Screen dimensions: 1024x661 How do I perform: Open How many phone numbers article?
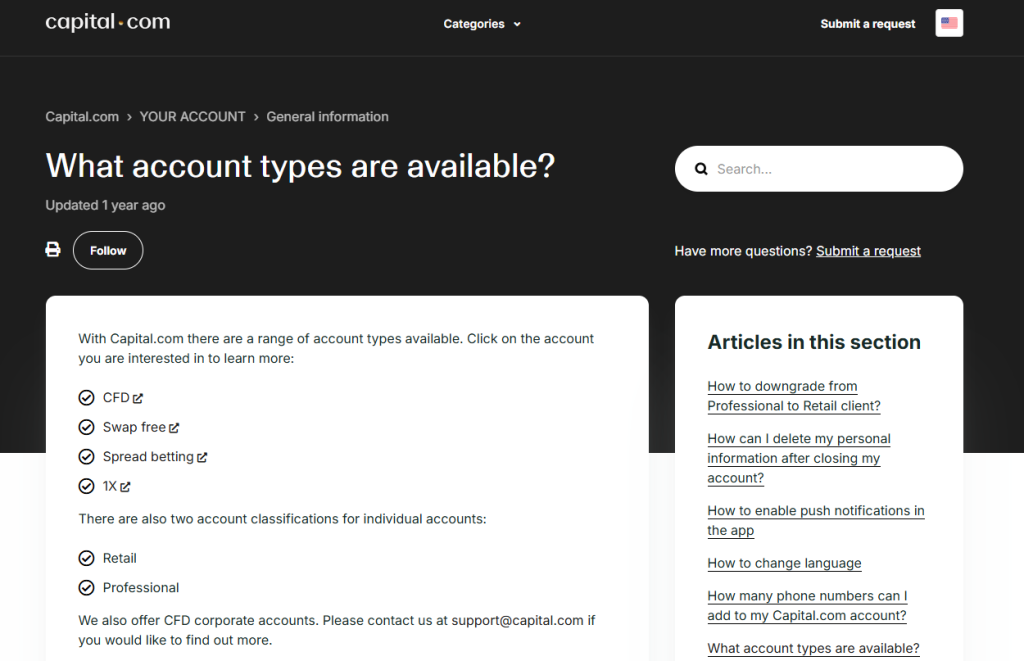point(807,605)
